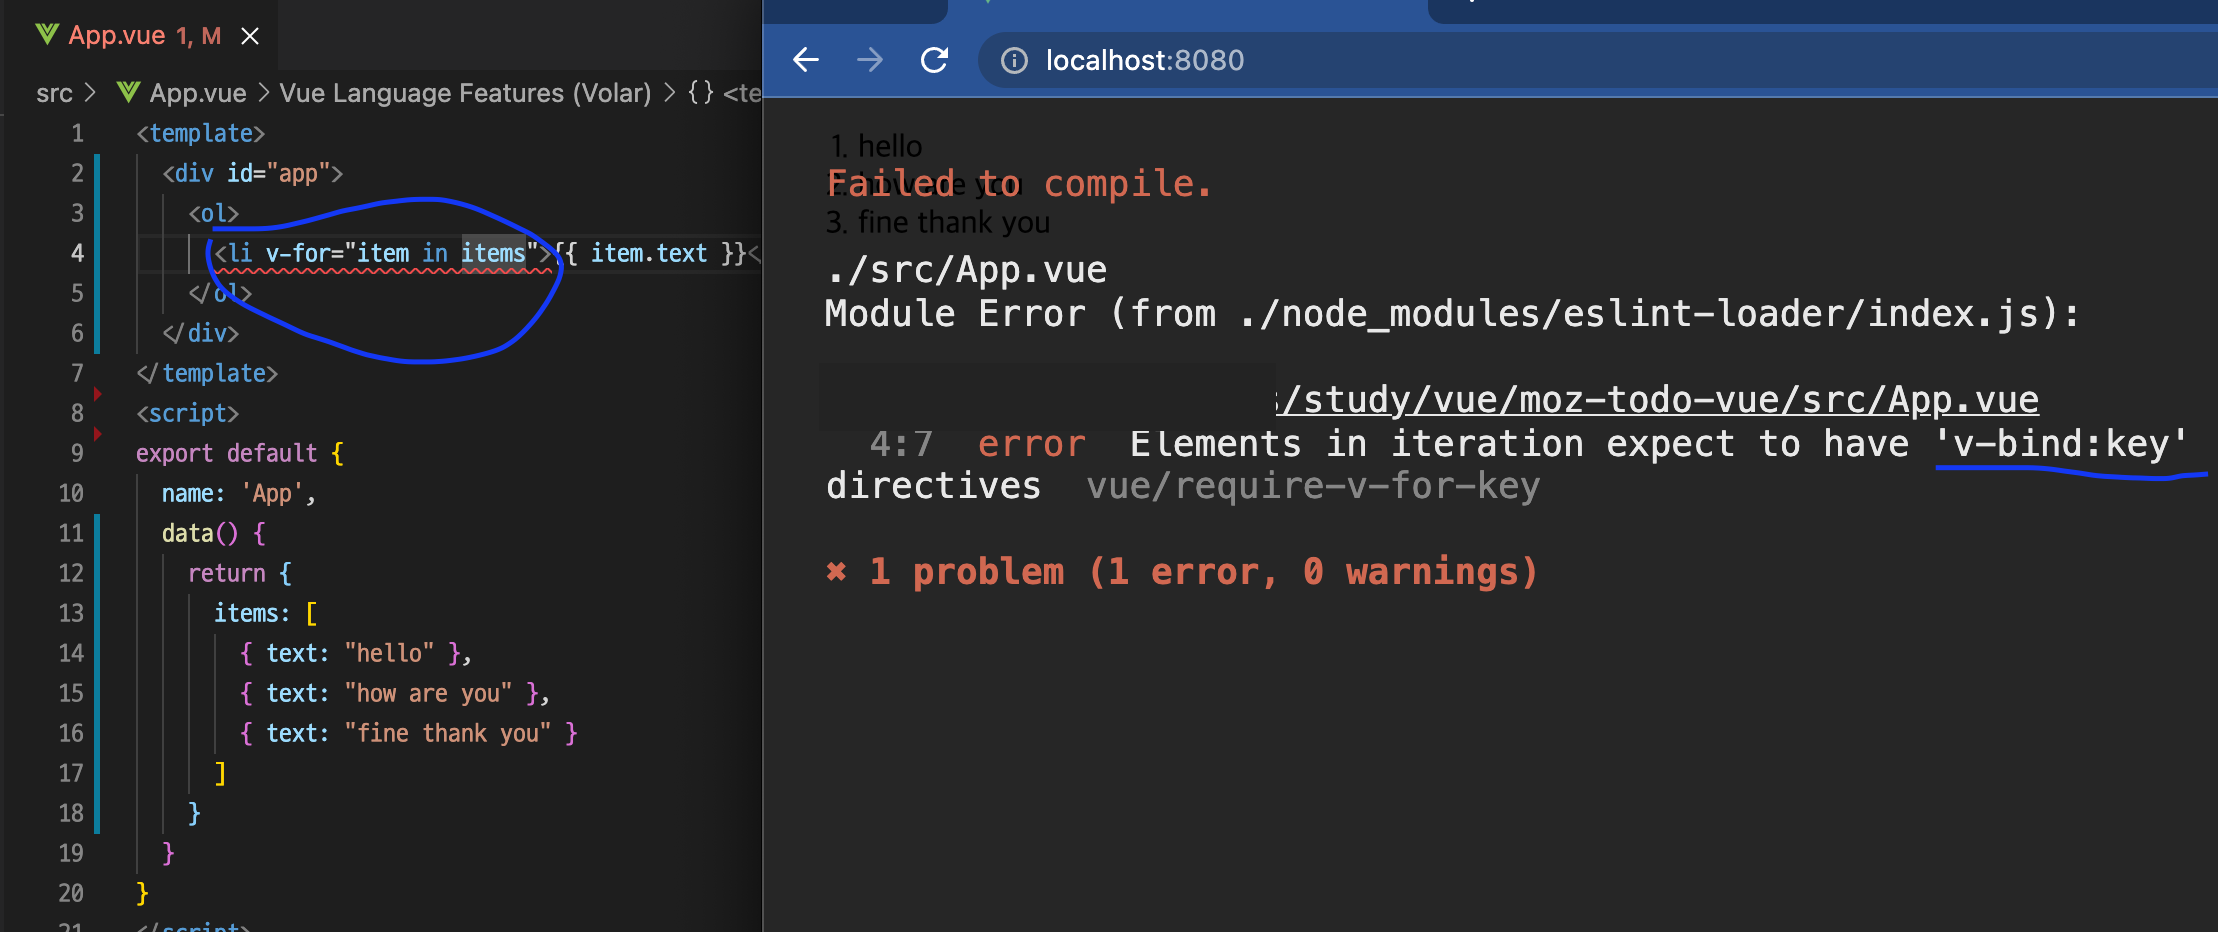Viewport: 2218px width, 932px height.
Task: Click the Vue icon in breadcrumb
Action: click(x=128, y=92)
